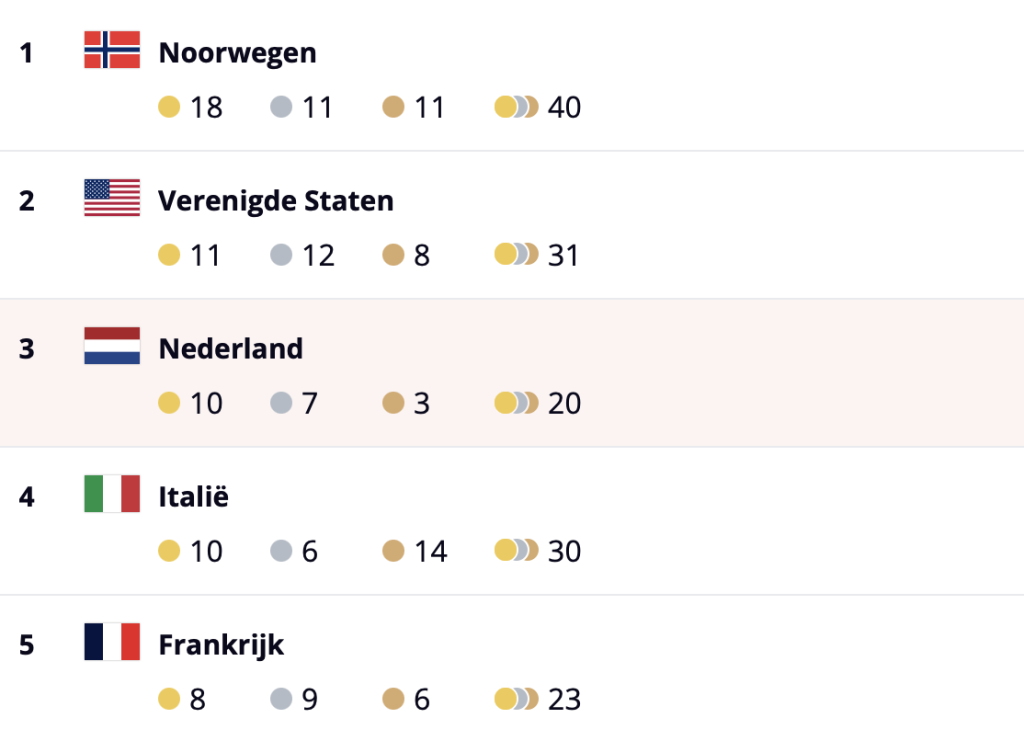
Task: Click Italië's bronze medal icon
Action: pyautogui.click(x=393, y=550)
